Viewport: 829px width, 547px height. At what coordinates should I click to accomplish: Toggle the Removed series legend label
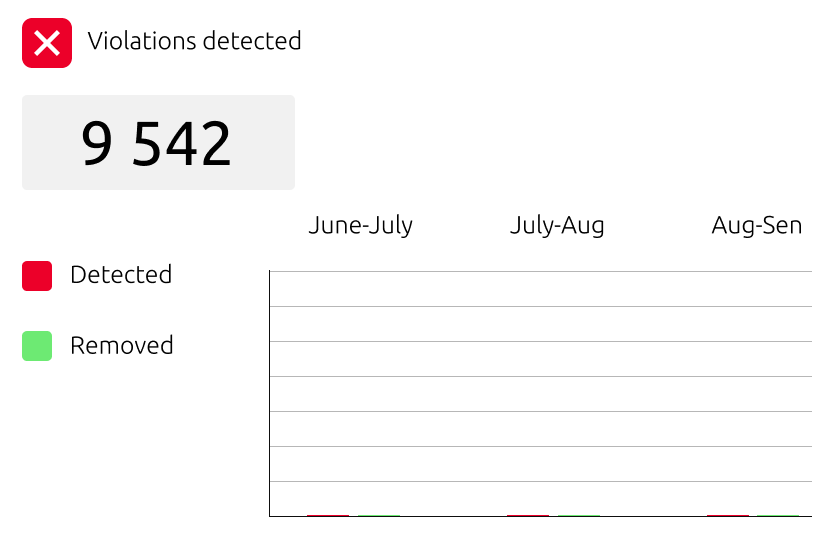click(121, 346)
